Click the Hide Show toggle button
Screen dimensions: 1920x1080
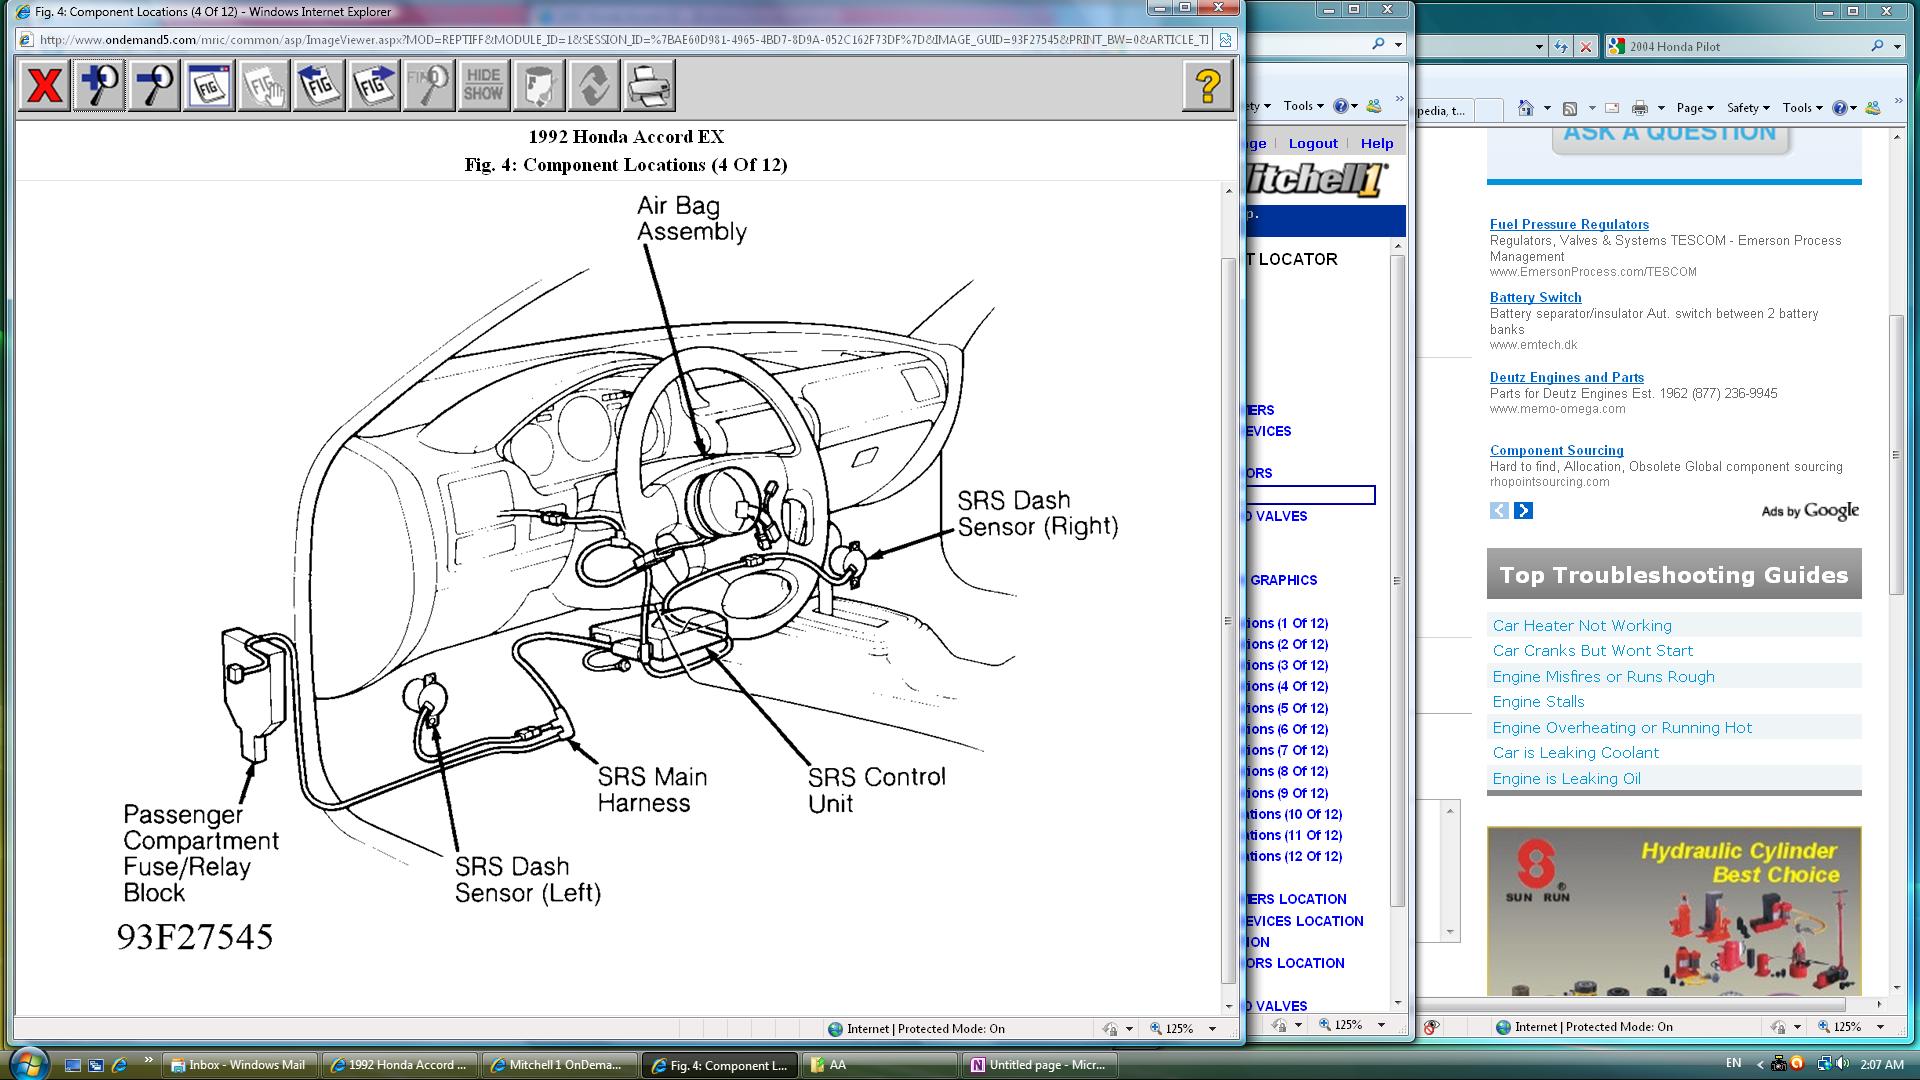pos(483,85)
